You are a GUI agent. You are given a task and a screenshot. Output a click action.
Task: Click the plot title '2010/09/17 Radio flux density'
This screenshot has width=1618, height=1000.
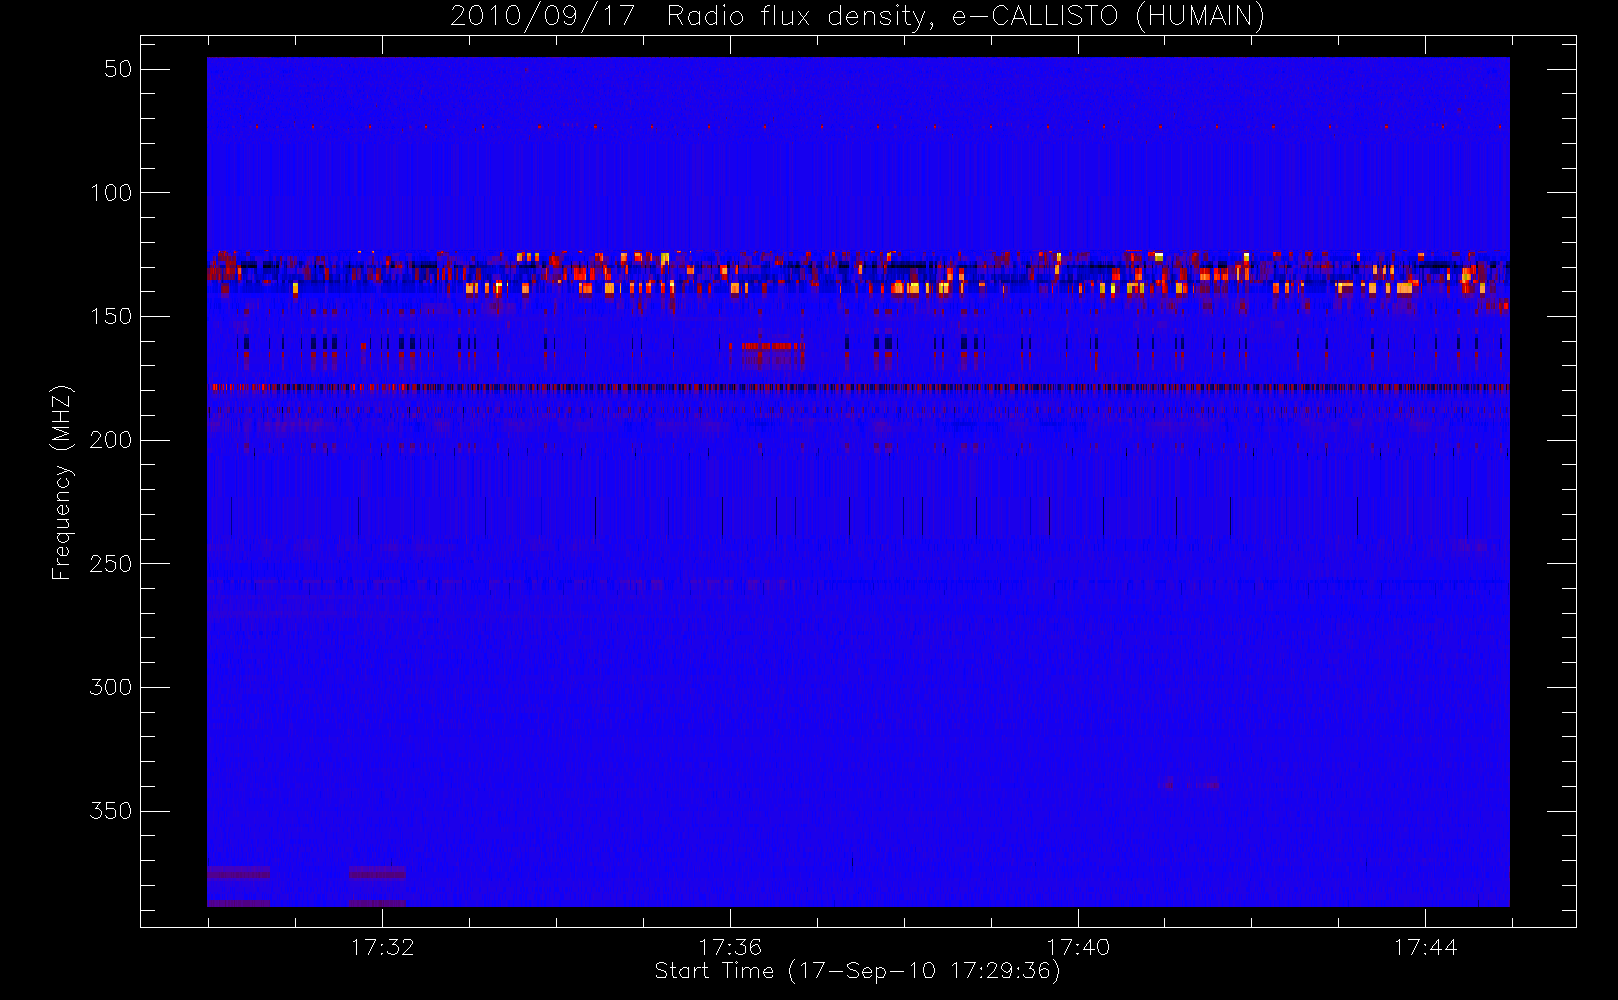(x=857, y=16)
